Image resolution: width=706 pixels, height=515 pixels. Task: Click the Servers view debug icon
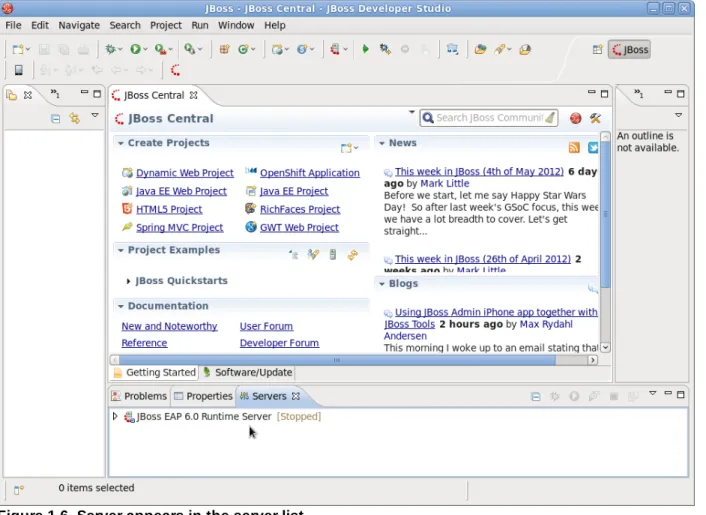555,396
